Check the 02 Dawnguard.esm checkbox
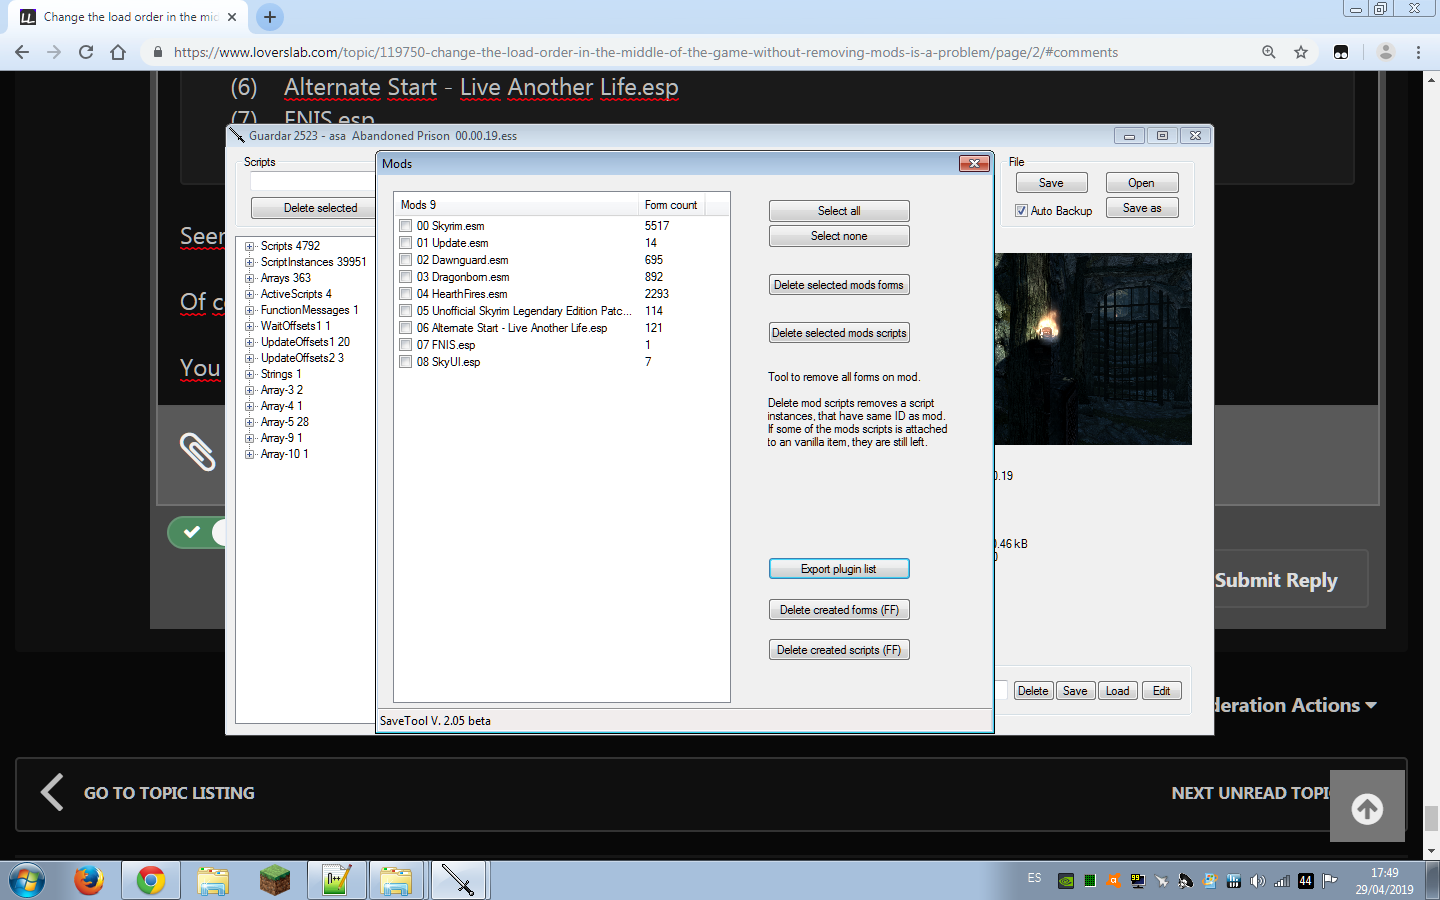The height and width of the screenshot is (900, 1440). [x=406, y=260]
